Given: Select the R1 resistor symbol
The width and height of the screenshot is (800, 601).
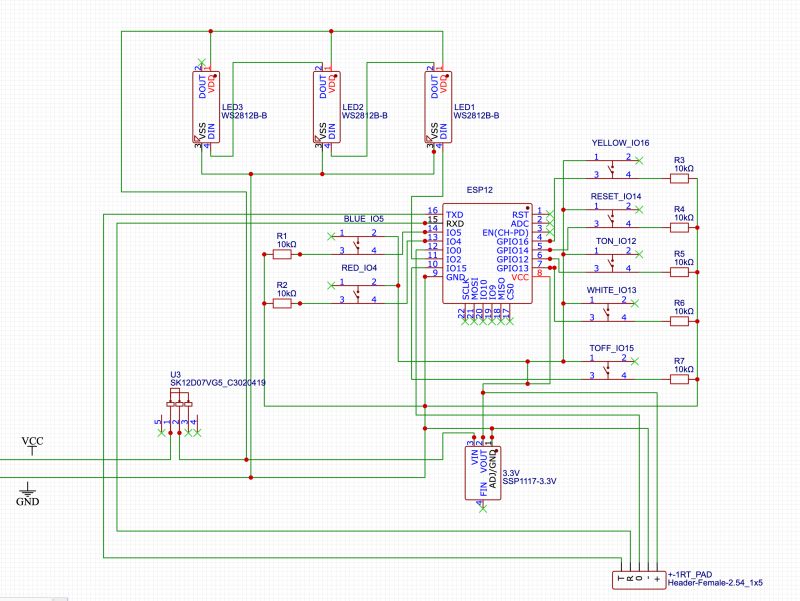Looking at the screenshot, I should tap(282, 254).
